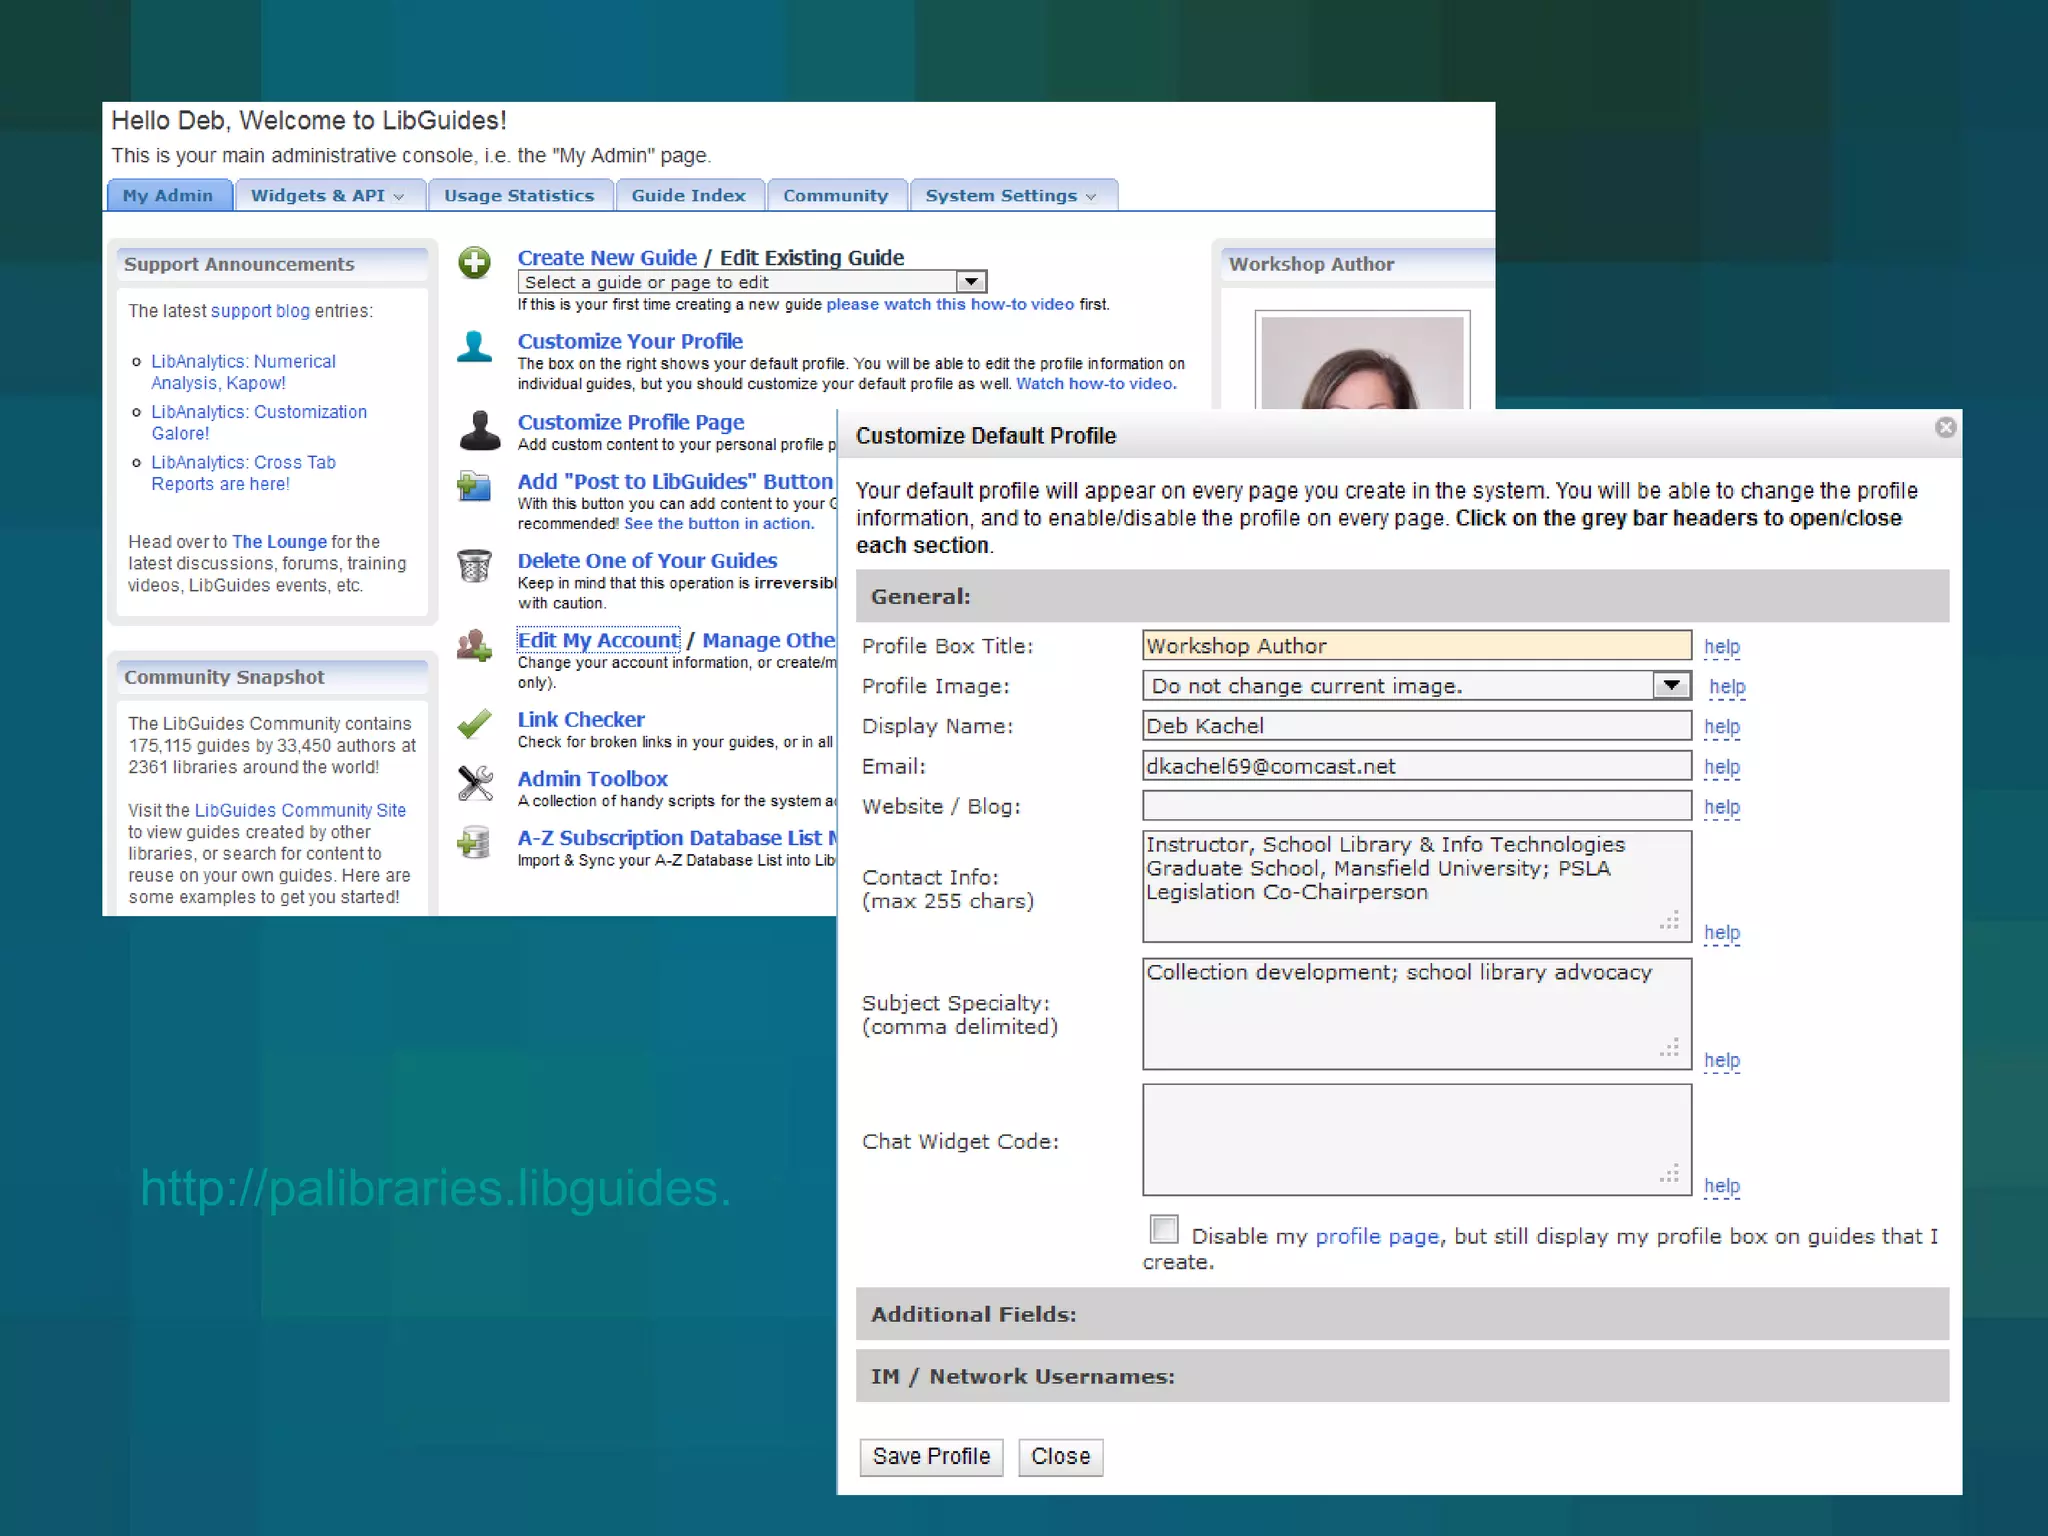
Task: Click help beside Chat Widget Code box
Action: pos(1722,1185)
